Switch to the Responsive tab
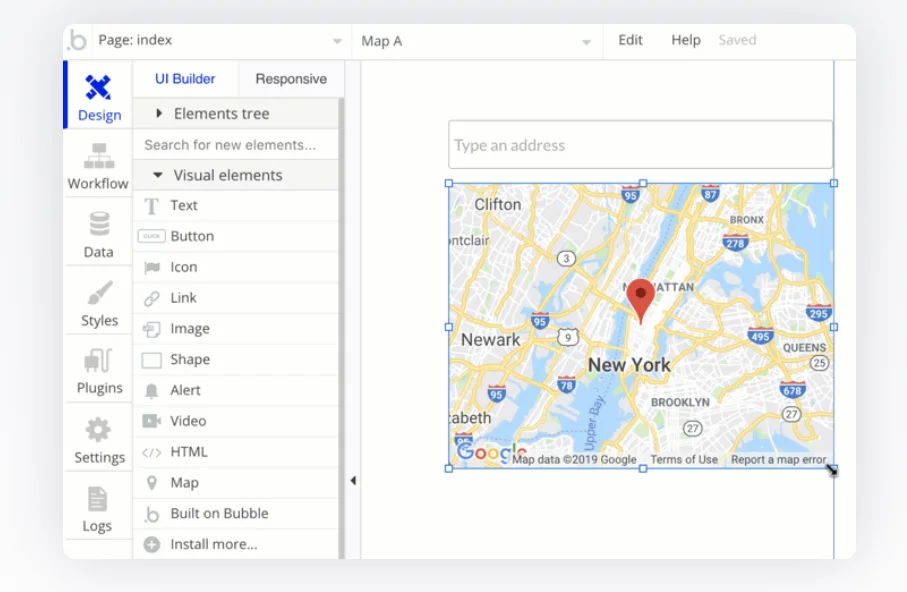Screen dimensions: 907x592 point(291,79)
